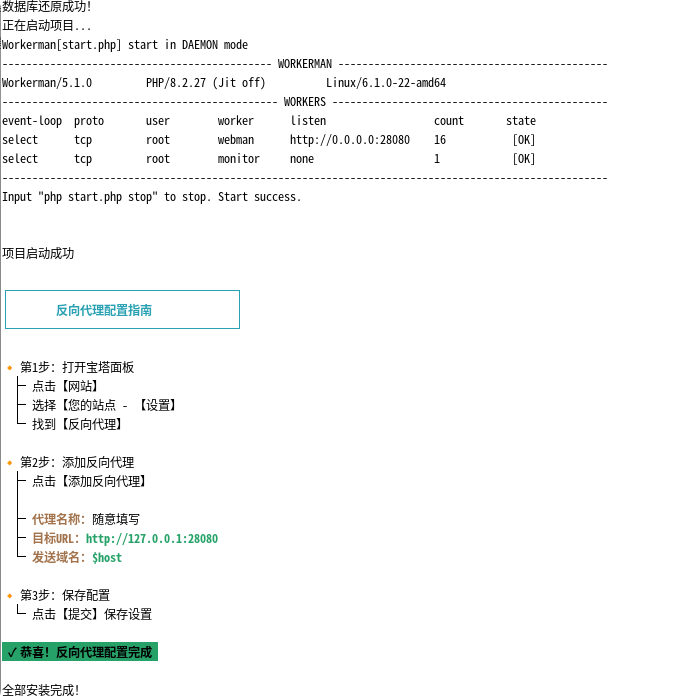Click the WORKERS section header
Image resolution: width=695 pixels, height=699 pixels.
[x=305, y=102]
